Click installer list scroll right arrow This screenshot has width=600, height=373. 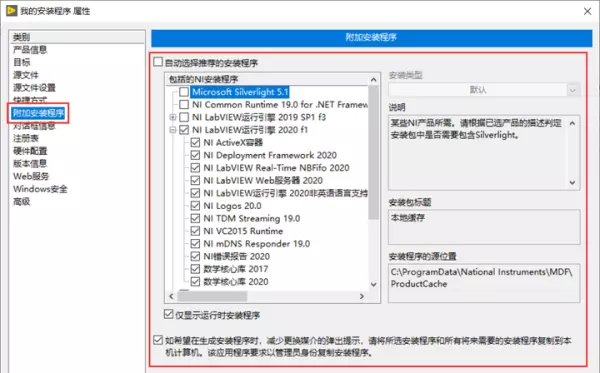(362, 296)
